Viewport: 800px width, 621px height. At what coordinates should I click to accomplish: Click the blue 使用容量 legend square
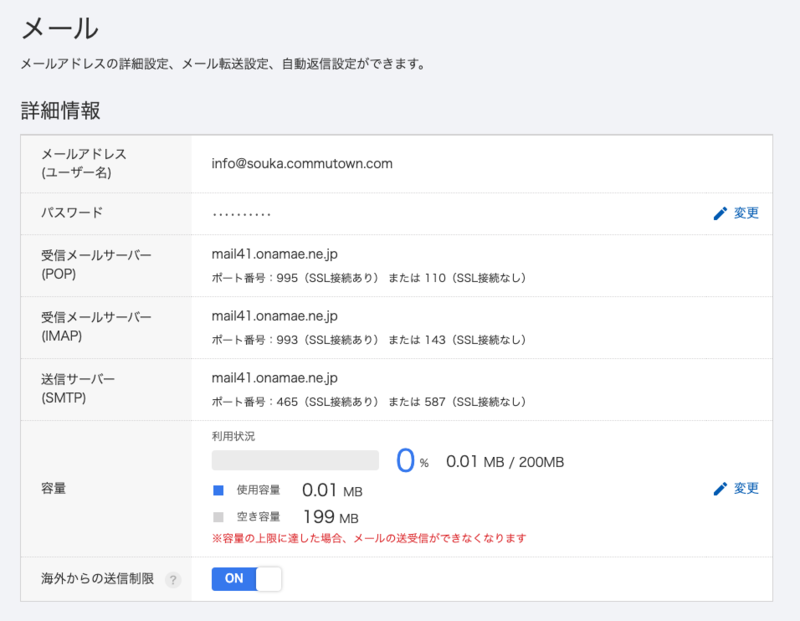click(218, 491)
